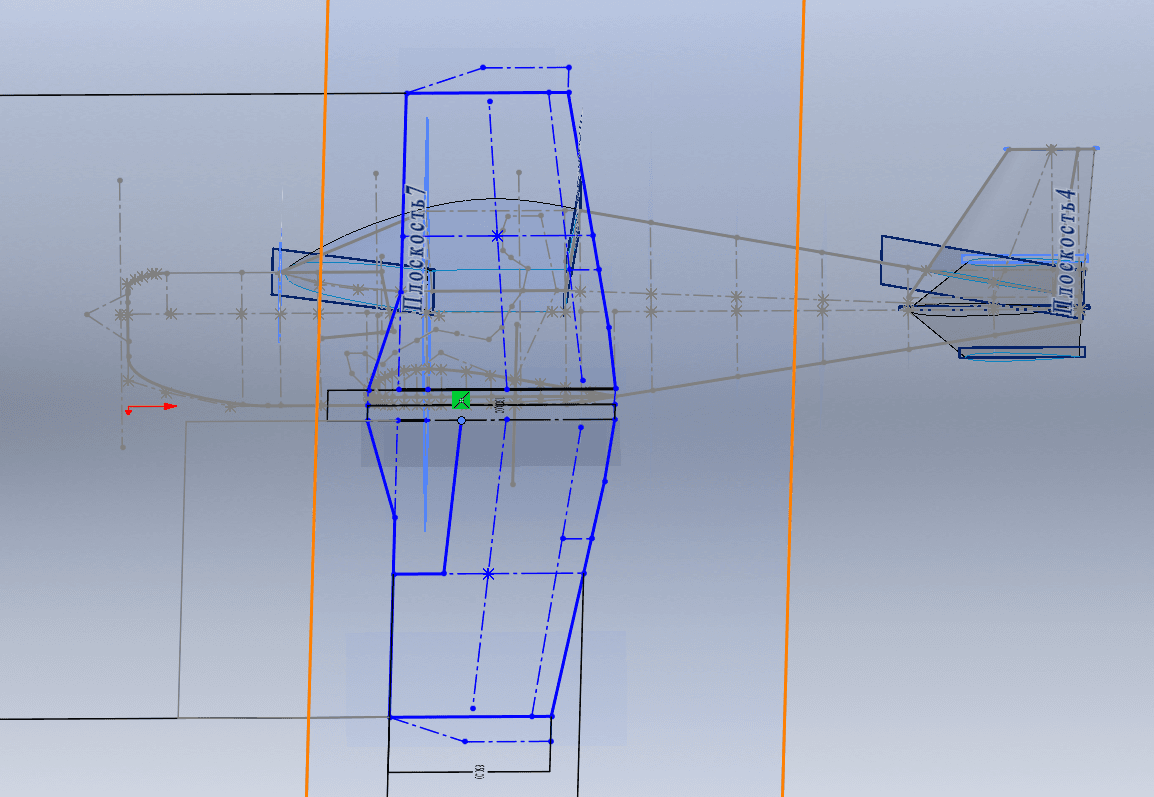
Task: Select the dimension text under the wing tip
Action: (x=479, y=771)
